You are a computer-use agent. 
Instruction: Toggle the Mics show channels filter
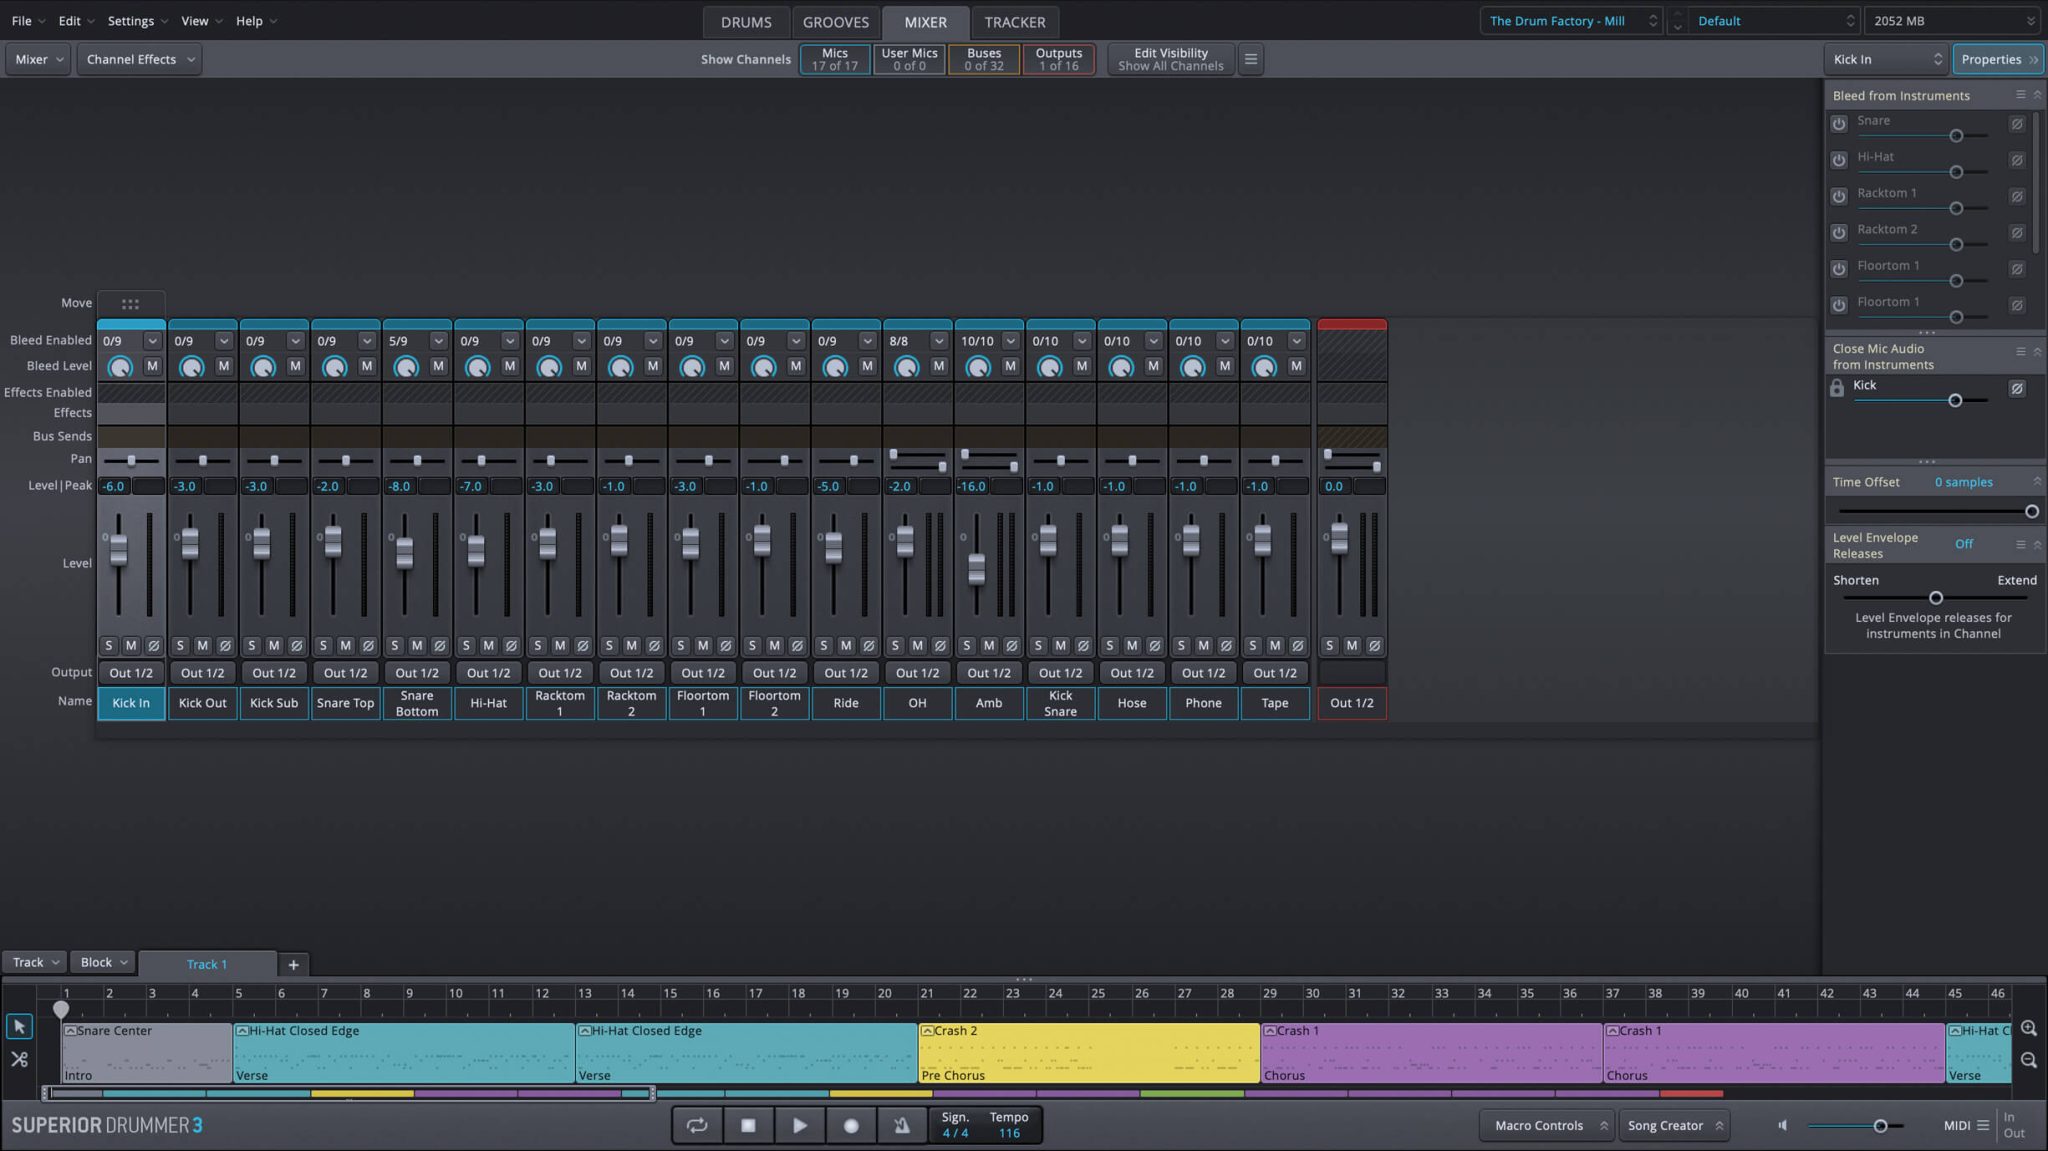(x=834, y=59)
